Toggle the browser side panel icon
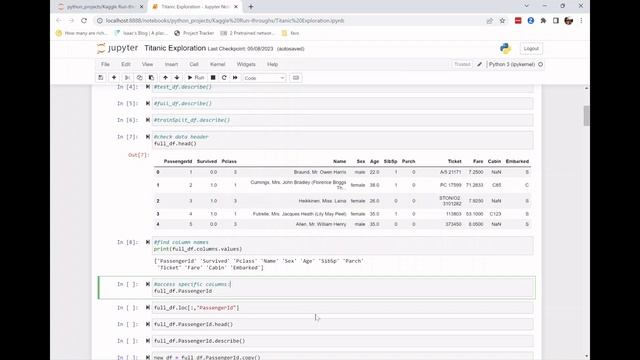Image resolution: width=640 pixels, height=360 pixels. 556,21
